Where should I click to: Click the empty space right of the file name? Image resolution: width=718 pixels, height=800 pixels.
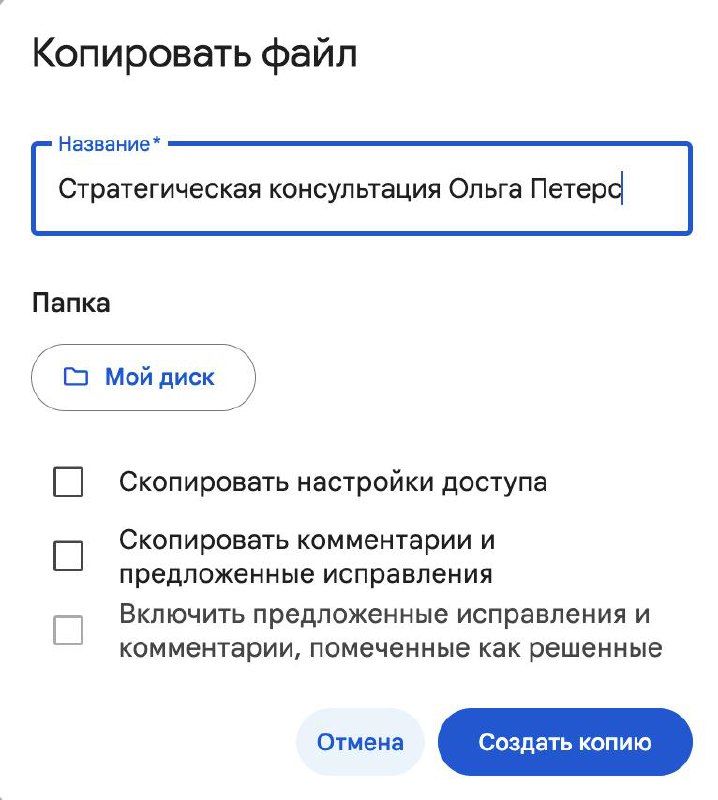click(x=656, y=189)
